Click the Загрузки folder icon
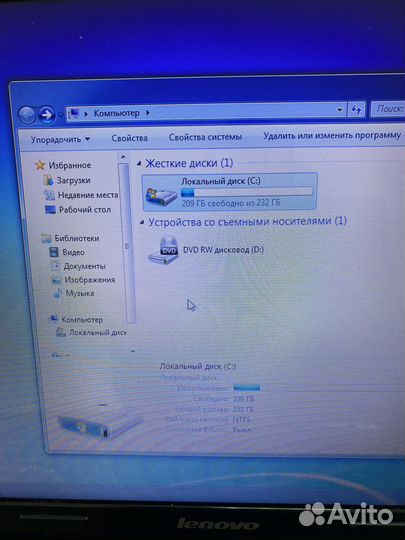 pyautogui.click(x=49, y=180)
